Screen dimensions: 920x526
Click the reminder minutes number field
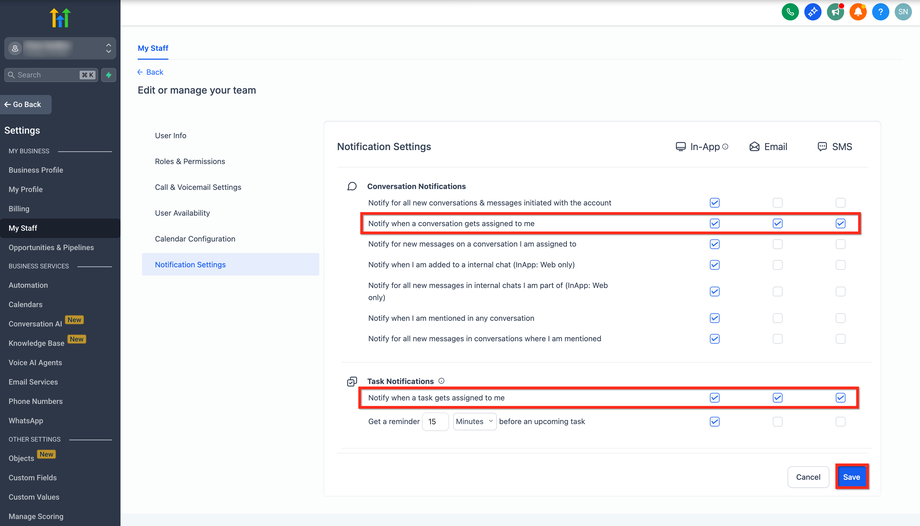(435, 422)
